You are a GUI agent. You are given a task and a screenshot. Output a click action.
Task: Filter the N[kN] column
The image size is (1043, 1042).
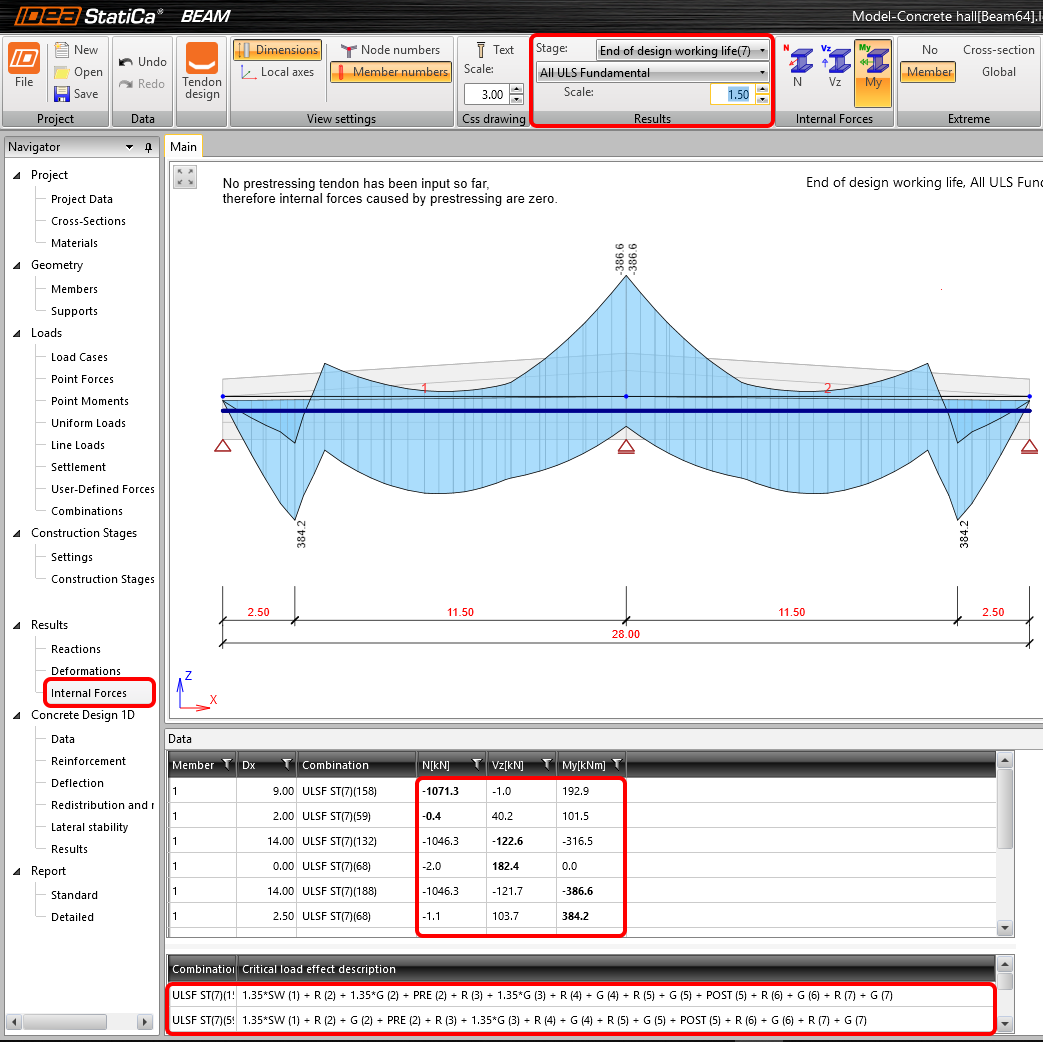[476, 765]
